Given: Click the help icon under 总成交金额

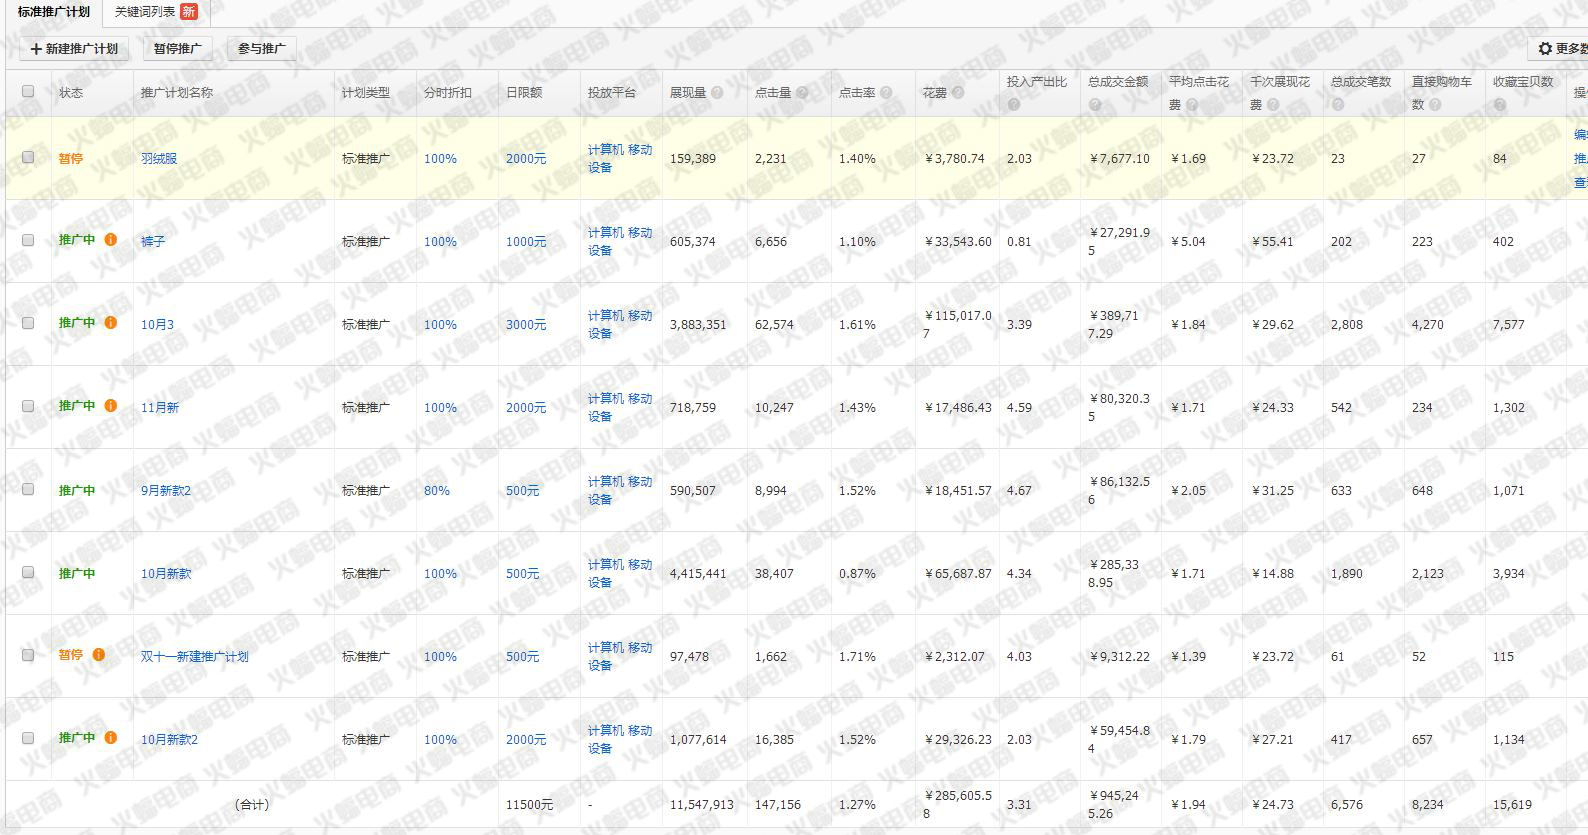Looking at the screenshot, I should point(1095,104).
